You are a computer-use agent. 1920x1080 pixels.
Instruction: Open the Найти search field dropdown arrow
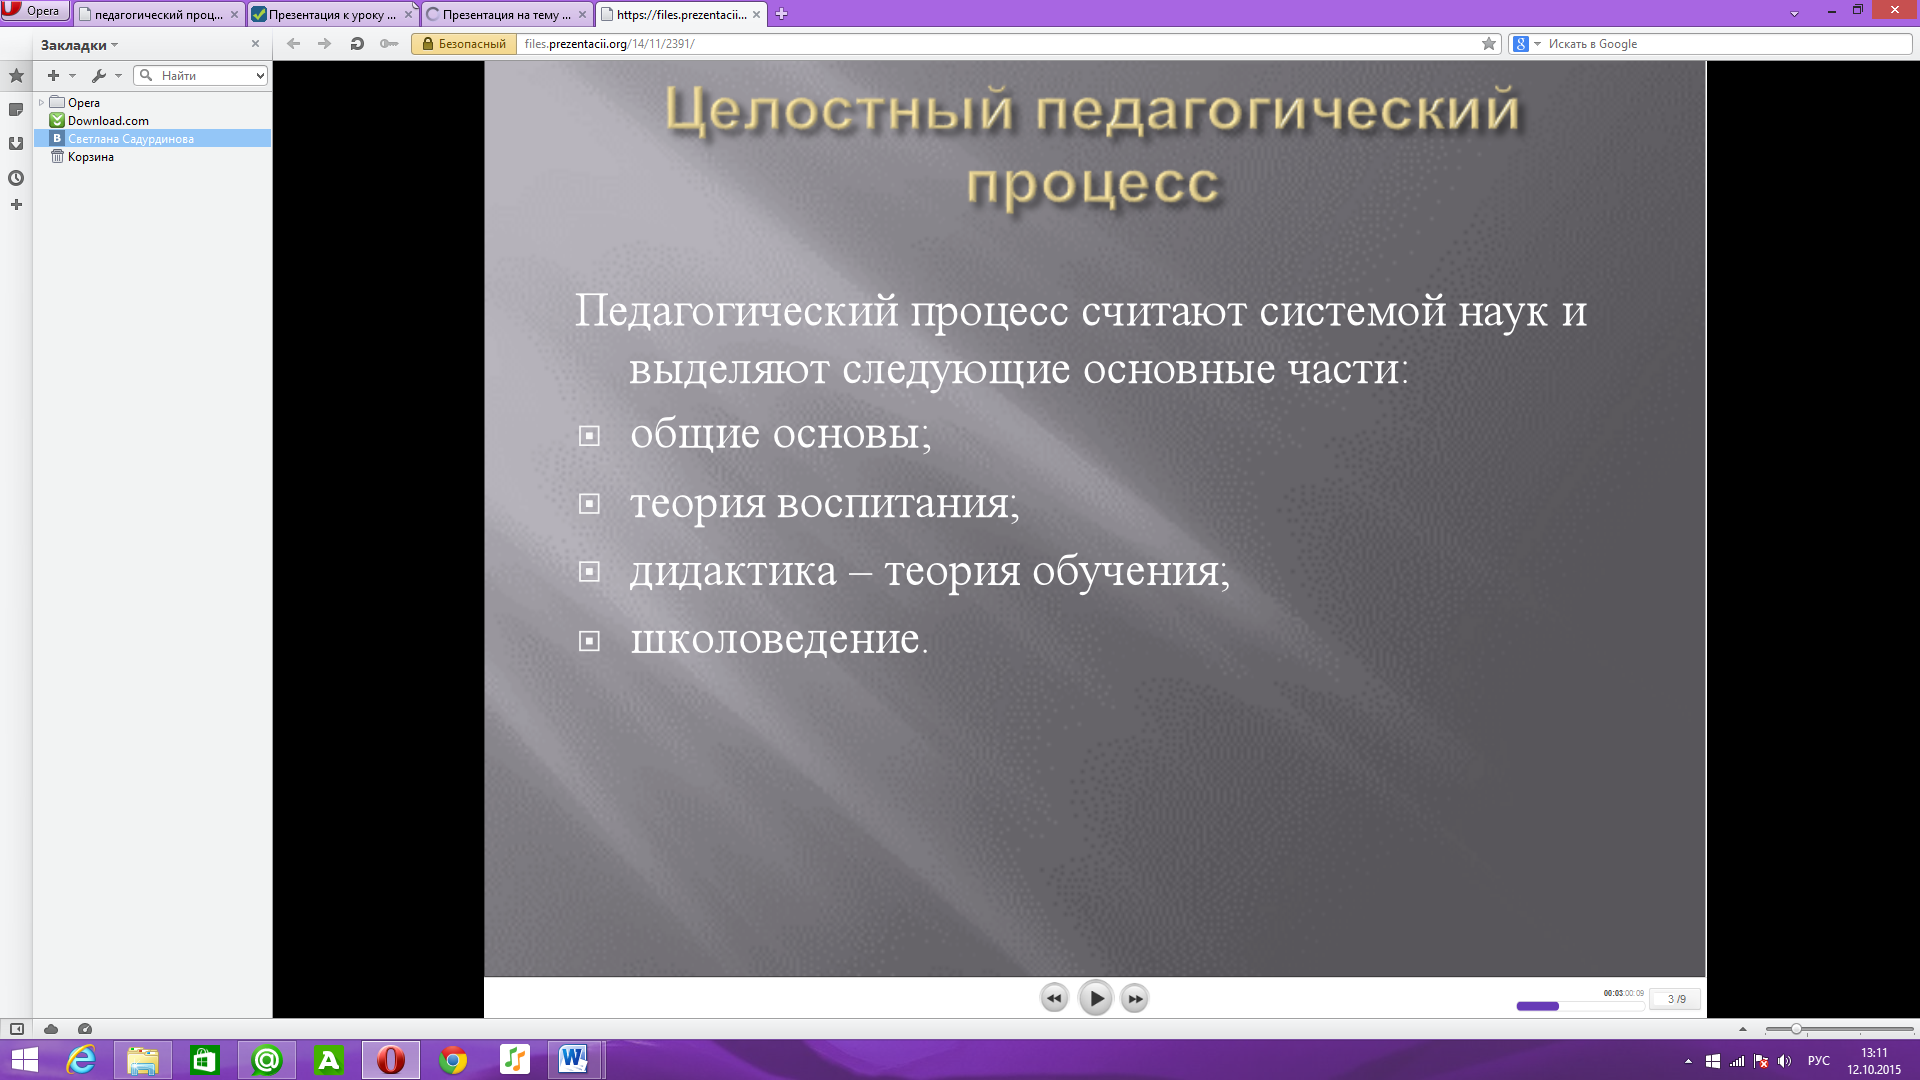(260, 76)
